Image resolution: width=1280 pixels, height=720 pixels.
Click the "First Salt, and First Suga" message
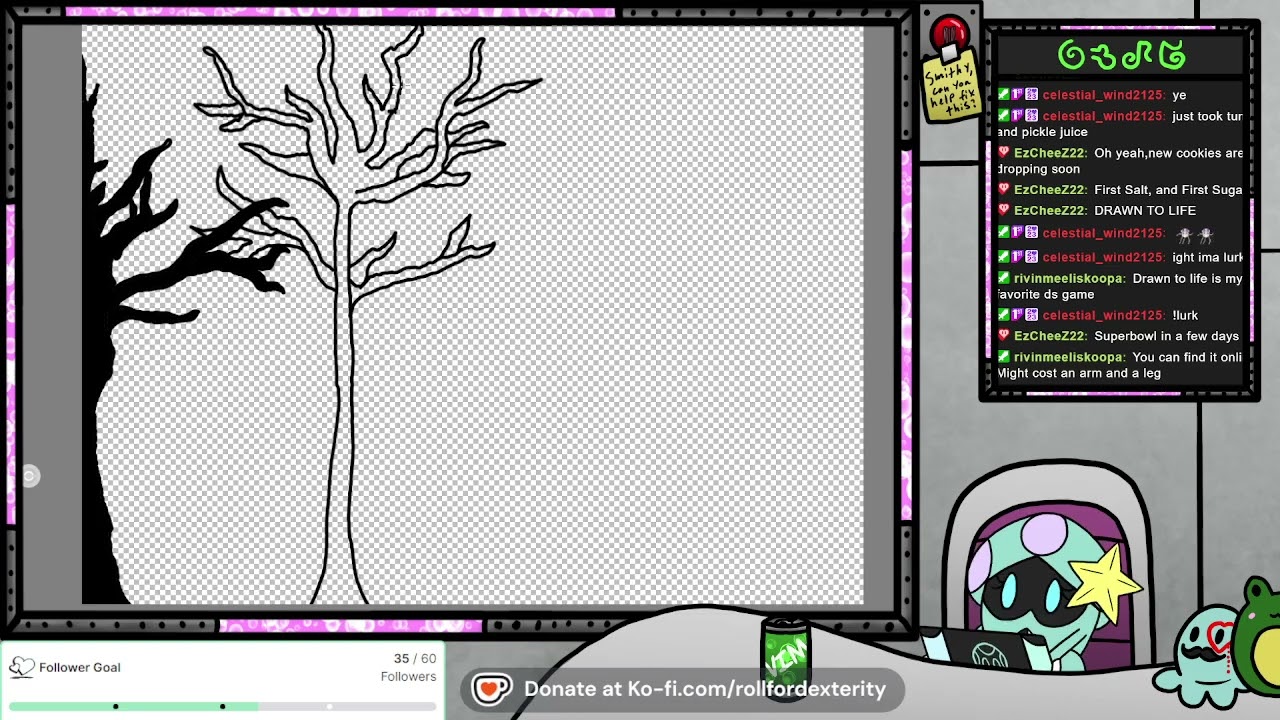click(1168, 189)
